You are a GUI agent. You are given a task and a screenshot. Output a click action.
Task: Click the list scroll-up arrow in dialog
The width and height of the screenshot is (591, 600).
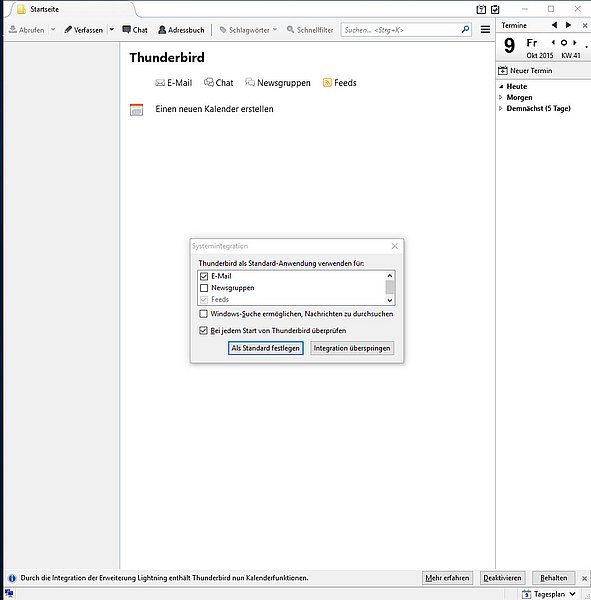tap(390, 276)
